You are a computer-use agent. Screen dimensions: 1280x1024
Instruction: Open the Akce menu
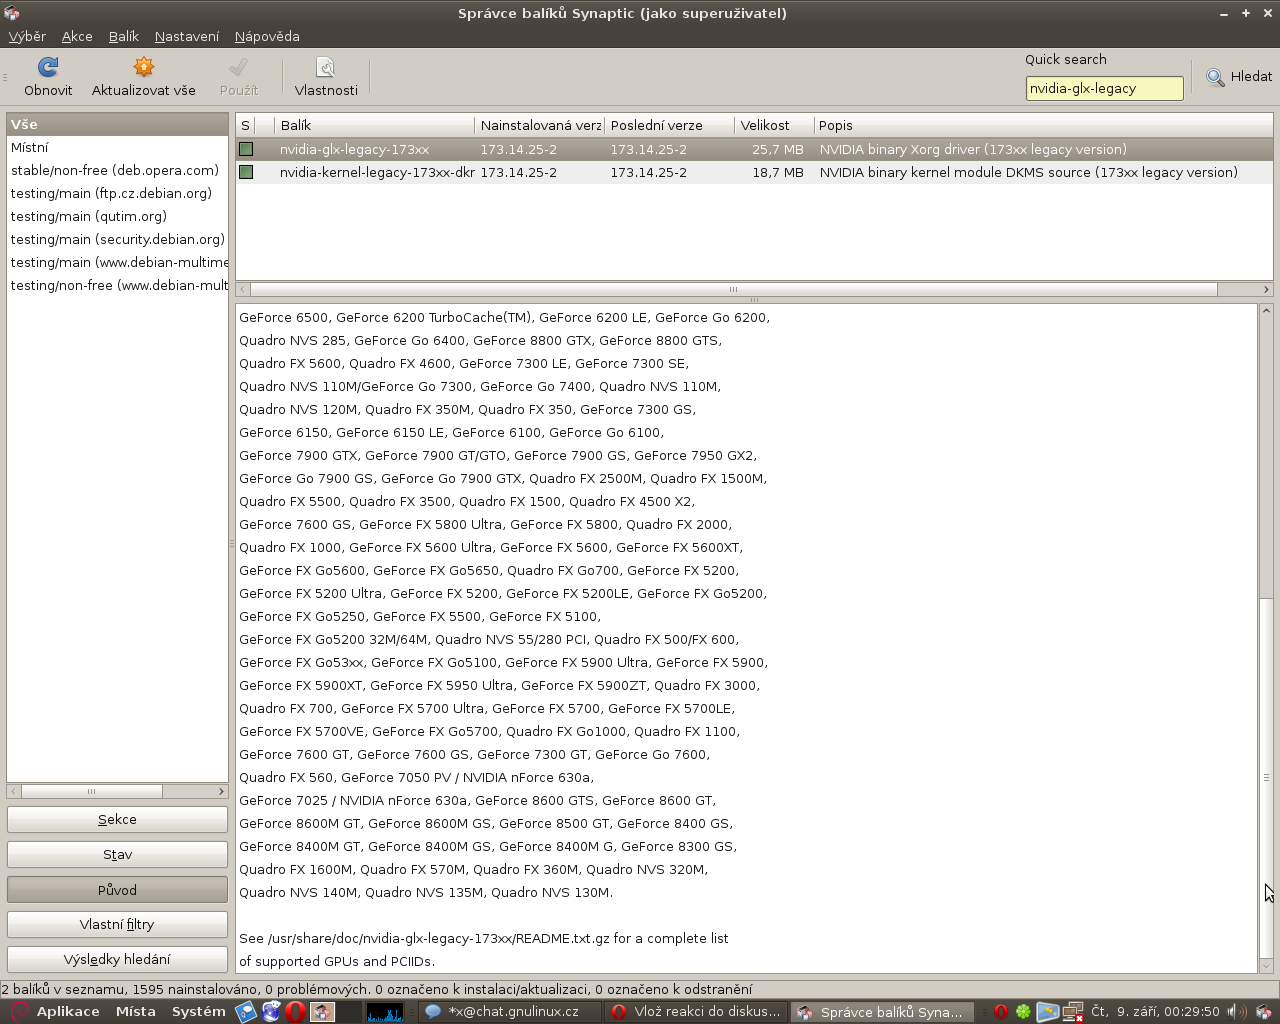pyautogui.click(x=77, y=36)
